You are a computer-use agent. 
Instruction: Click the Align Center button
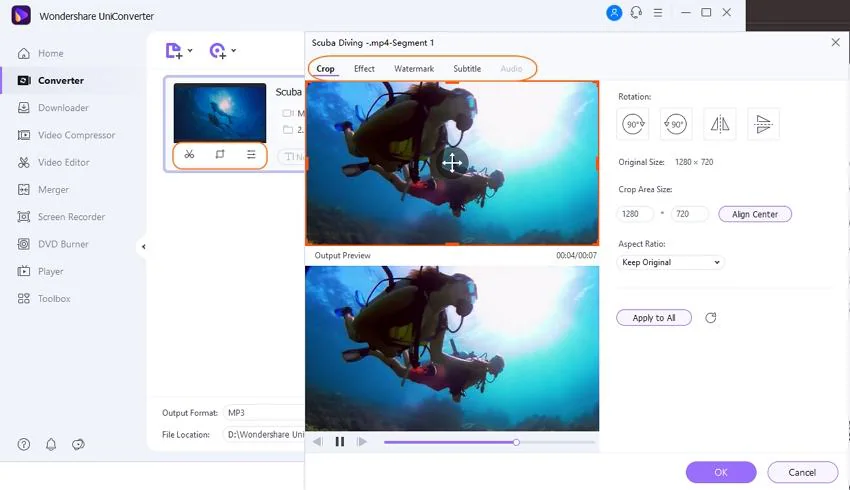click(755, 214)
